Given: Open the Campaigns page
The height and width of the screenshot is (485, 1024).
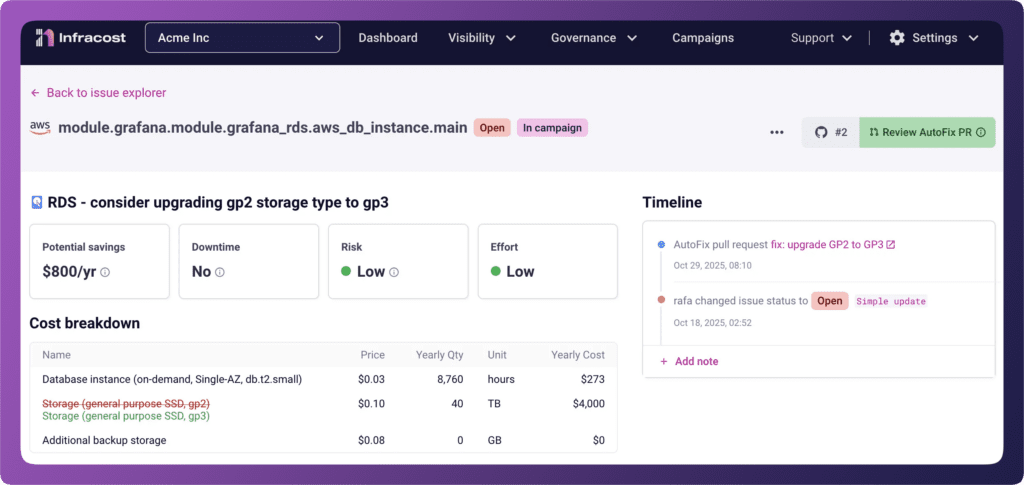Looking at the screenshot, I should [x=703, y=38].
